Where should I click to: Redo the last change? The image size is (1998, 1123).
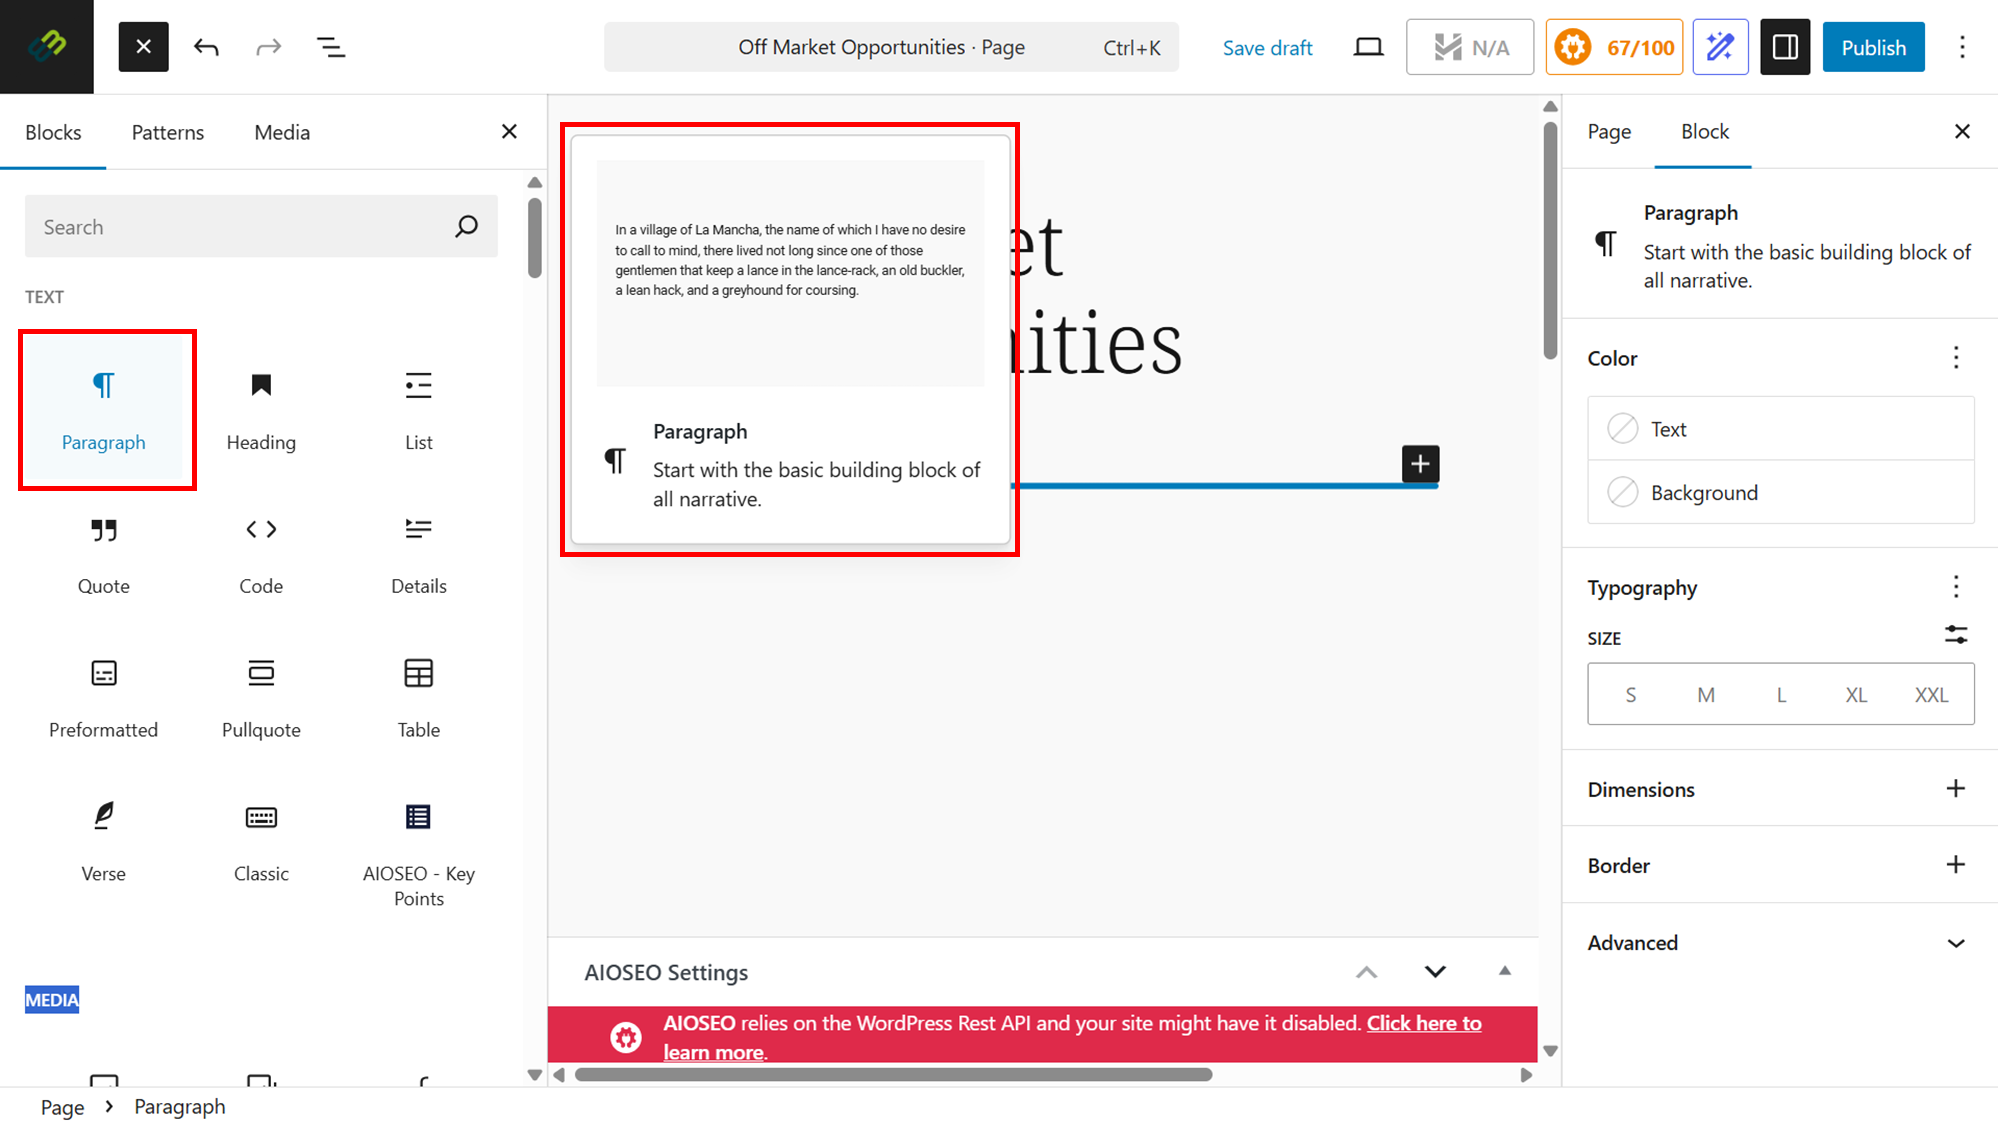click(x=268, y=47)
